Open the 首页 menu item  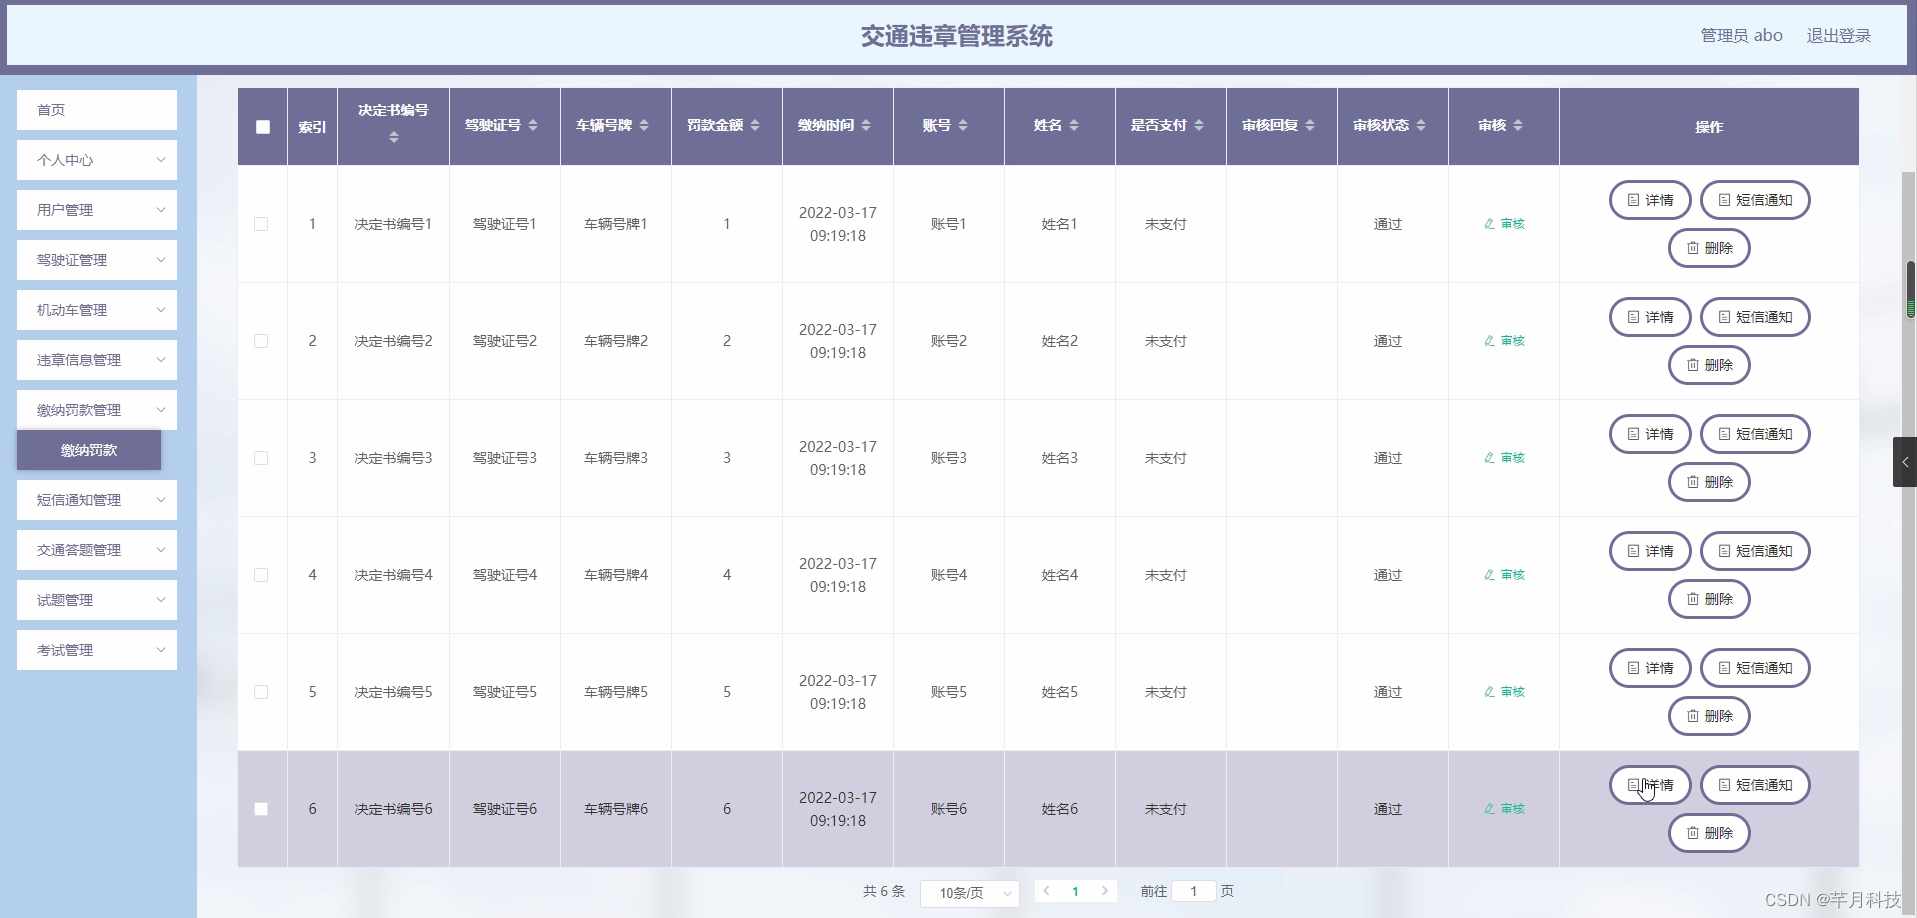tap(96, 110)
